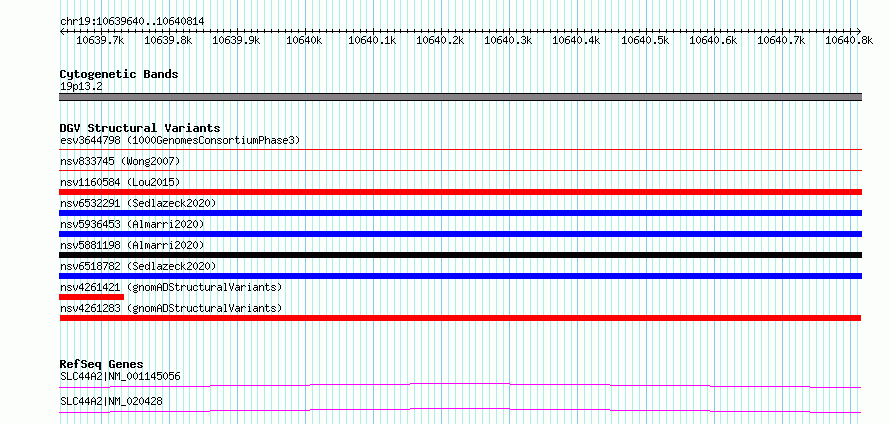
Task: Click the nsv1160584 (Lou2015) label
Action: [120, 182]
